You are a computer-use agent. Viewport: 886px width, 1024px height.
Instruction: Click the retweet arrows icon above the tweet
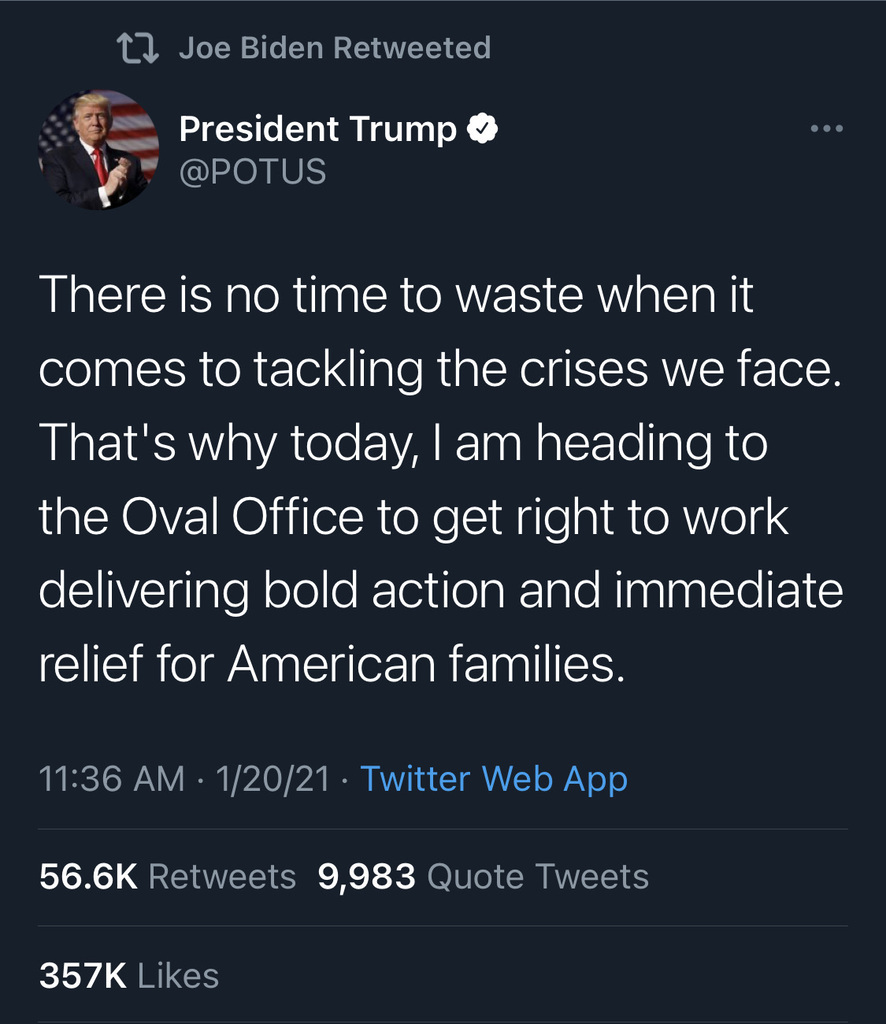138,47
